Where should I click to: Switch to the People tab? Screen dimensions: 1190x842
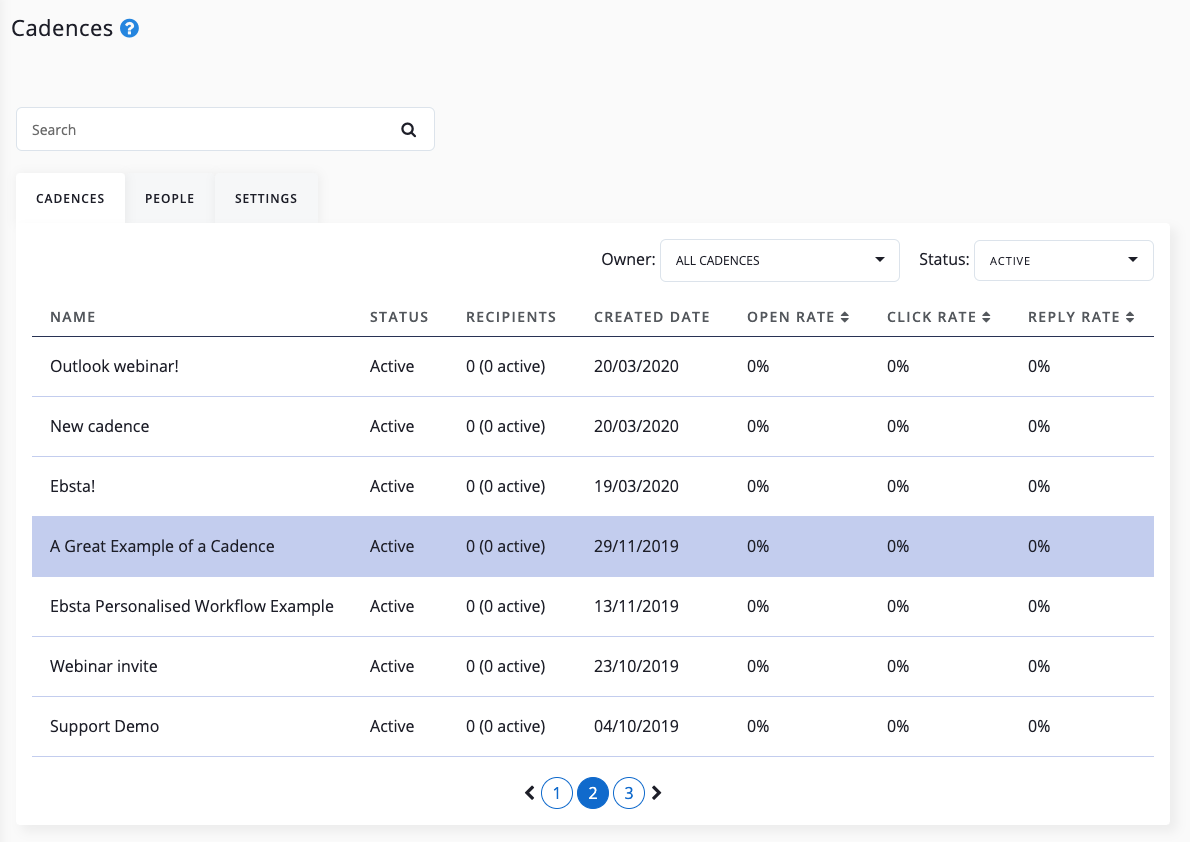pos(169,198)
